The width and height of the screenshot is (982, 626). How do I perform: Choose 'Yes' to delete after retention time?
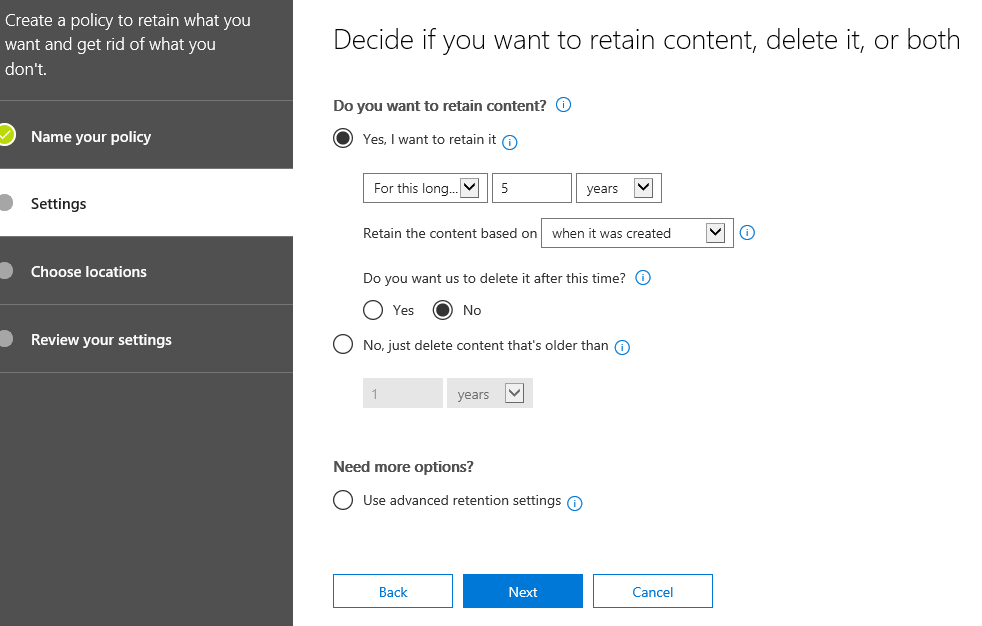[373, 310]
